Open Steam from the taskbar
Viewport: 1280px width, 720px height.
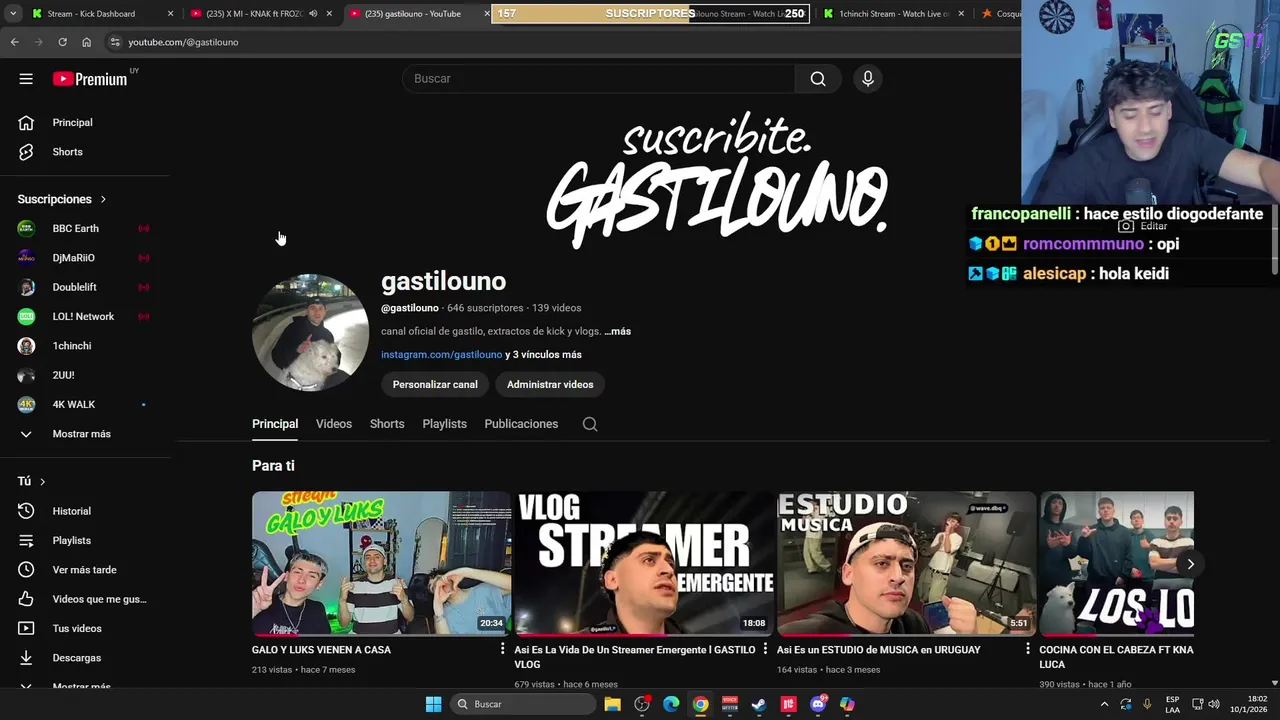pos(759,704)
